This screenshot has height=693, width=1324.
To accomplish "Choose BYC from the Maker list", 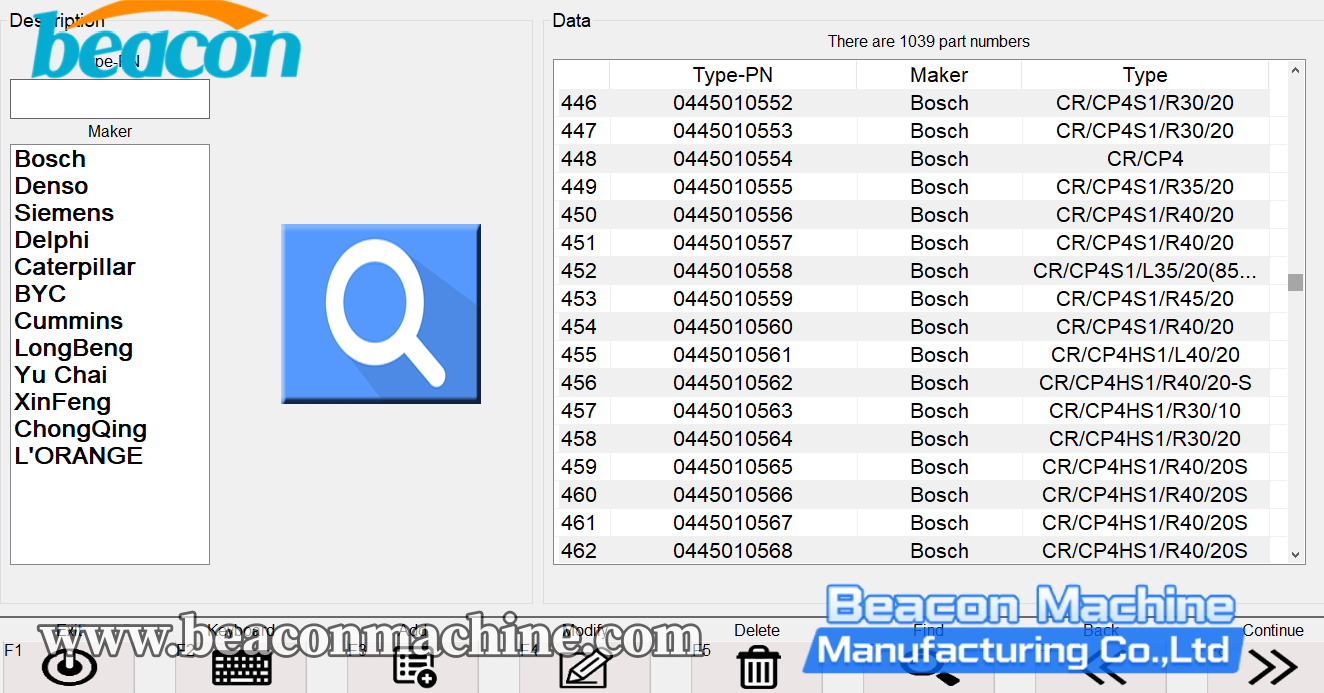I will tap(40, 294).
